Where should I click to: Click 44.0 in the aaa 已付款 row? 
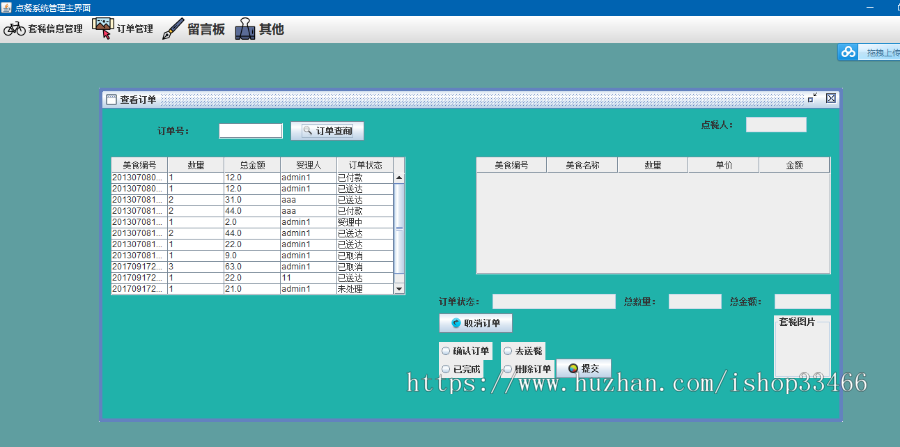(252, 211)
